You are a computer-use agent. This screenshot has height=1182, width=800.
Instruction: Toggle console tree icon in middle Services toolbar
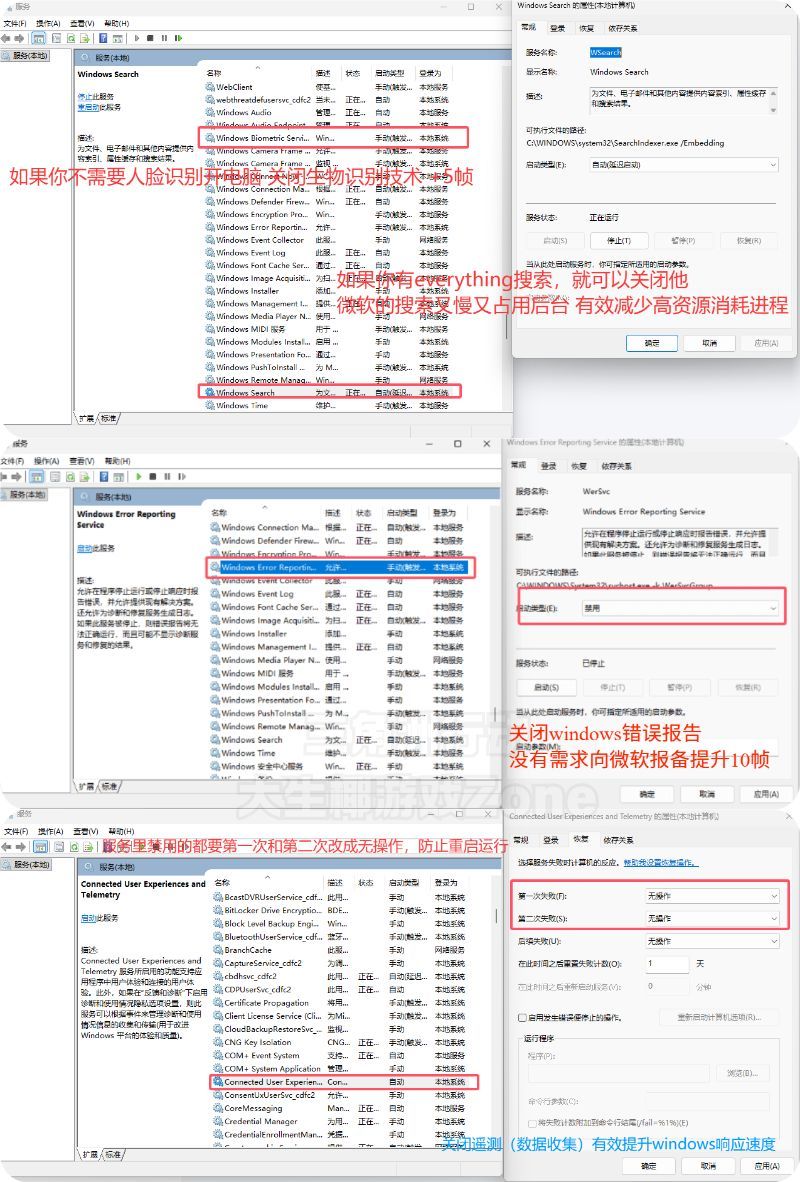click(37, 476)
